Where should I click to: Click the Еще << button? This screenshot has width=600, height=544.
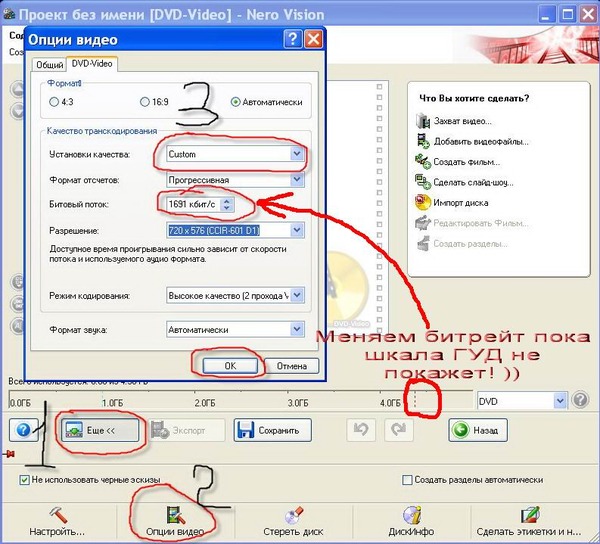pos(100,430)
